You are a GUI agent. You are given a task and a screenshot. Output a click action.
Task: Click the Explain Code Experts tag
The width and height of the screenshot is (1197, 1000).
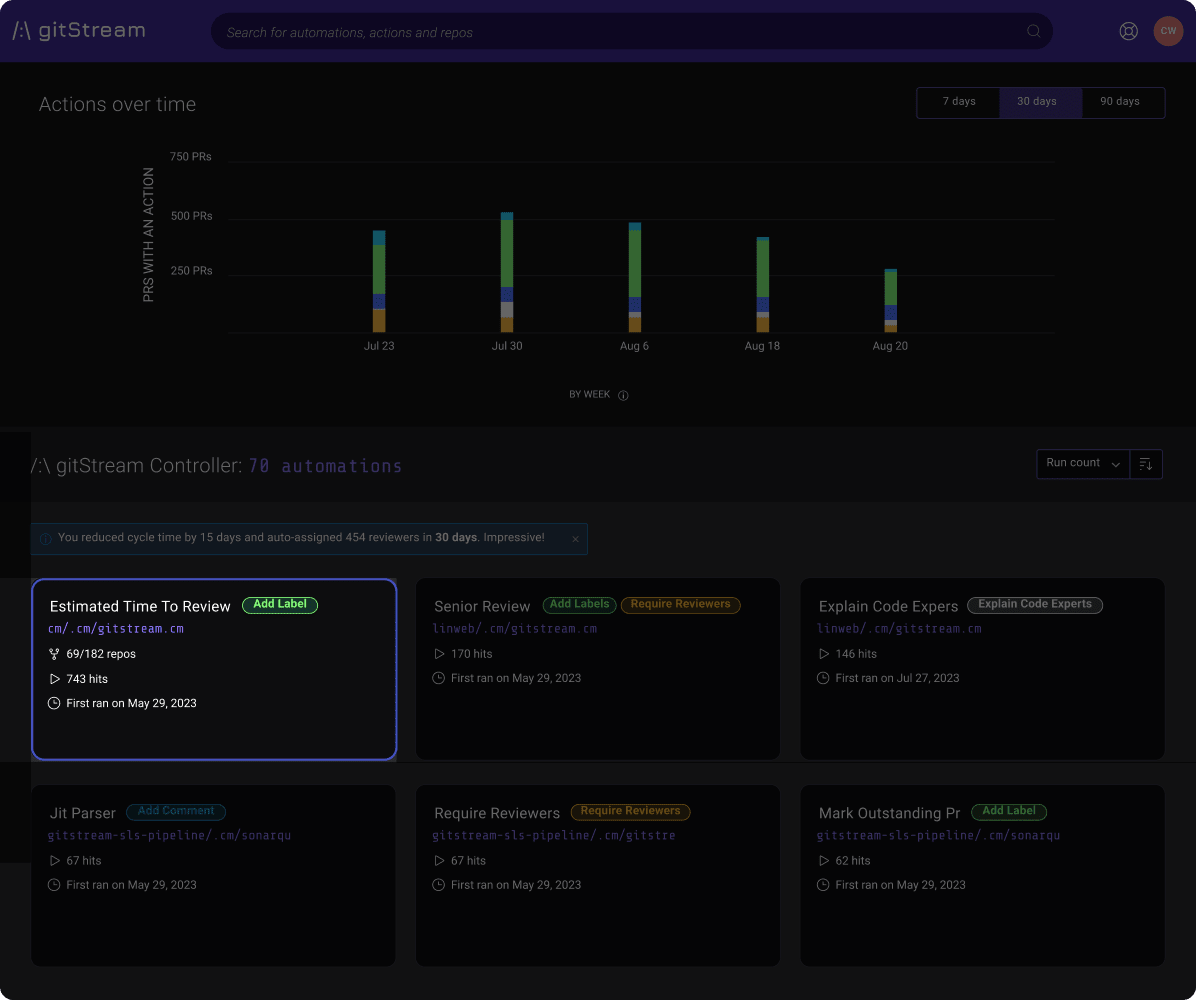[1034, 605]
